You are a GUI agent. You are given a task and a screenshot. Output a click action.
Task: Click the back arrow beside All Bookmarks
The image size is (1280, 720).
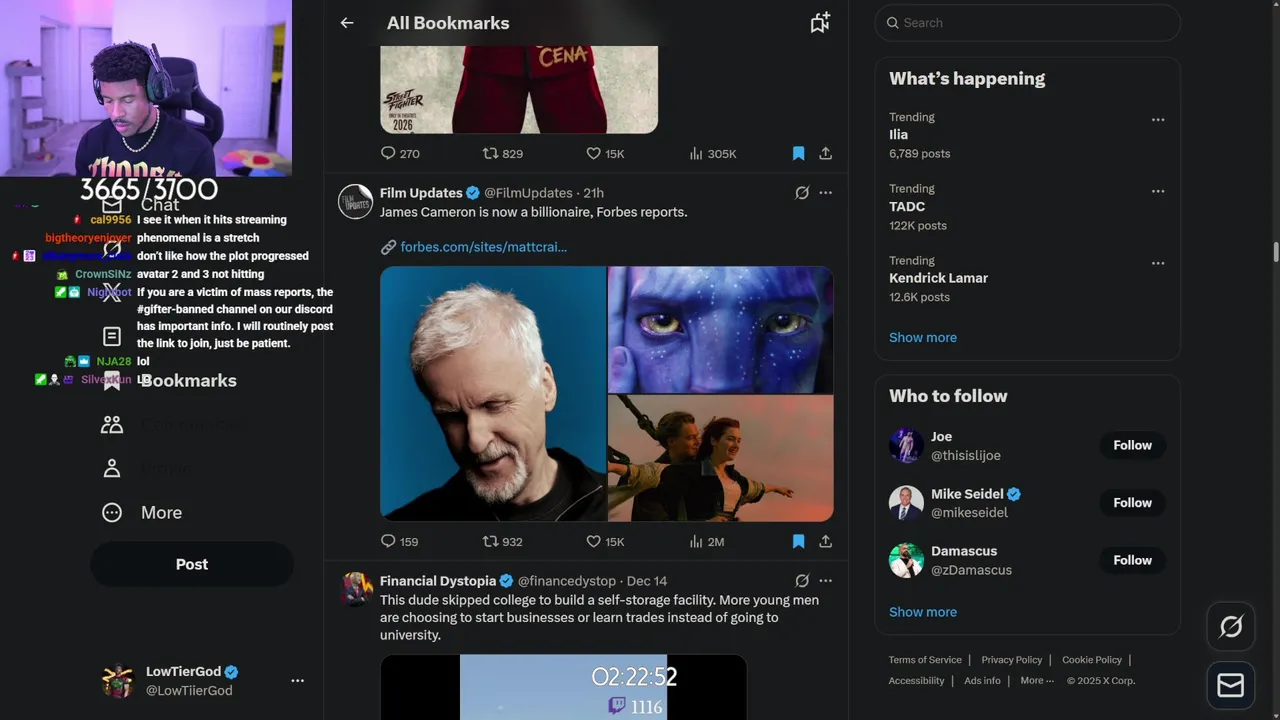[347, 23]
